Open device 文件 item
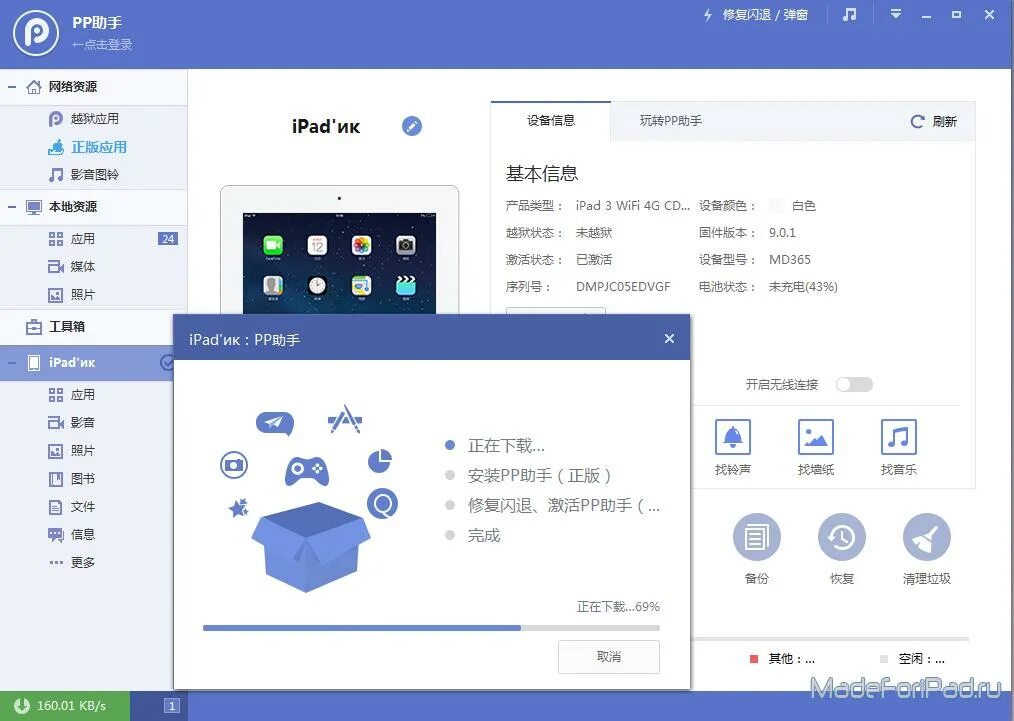 [83, 507]
